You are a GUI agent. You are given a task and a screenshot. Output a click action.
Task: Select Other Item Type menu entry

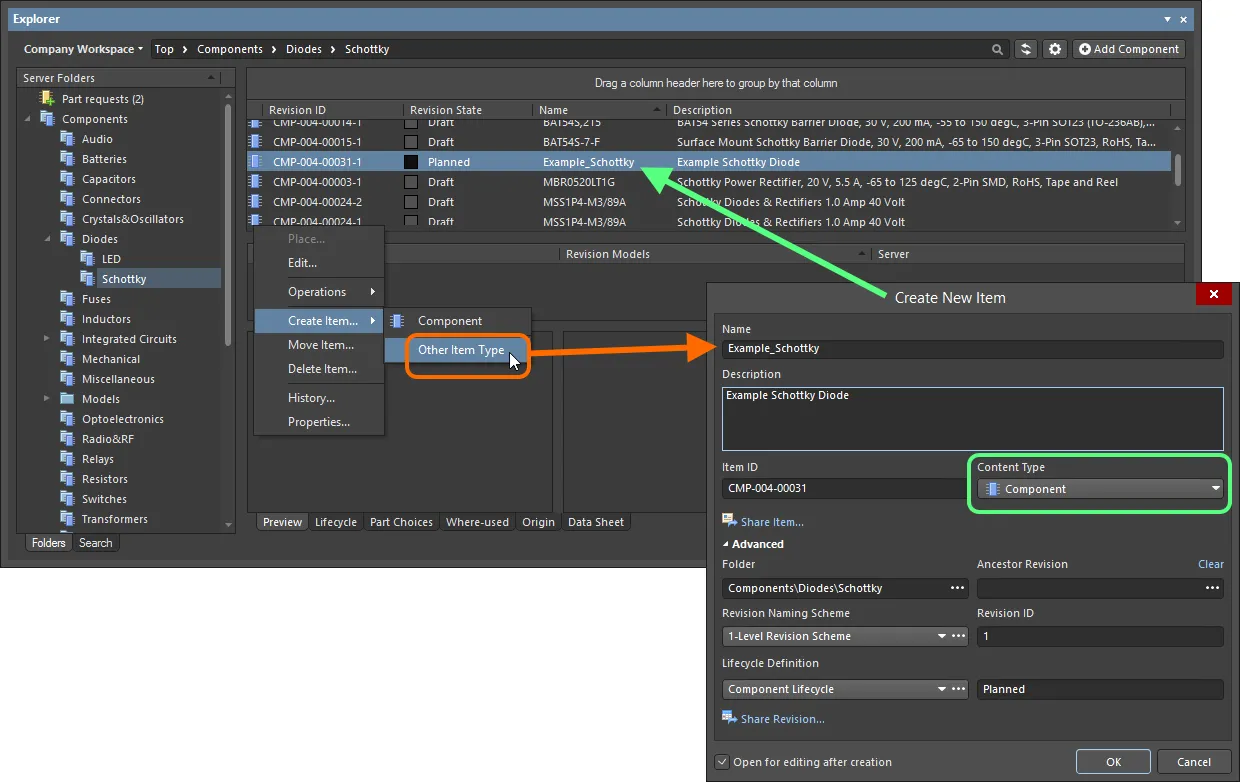(461, 350)
